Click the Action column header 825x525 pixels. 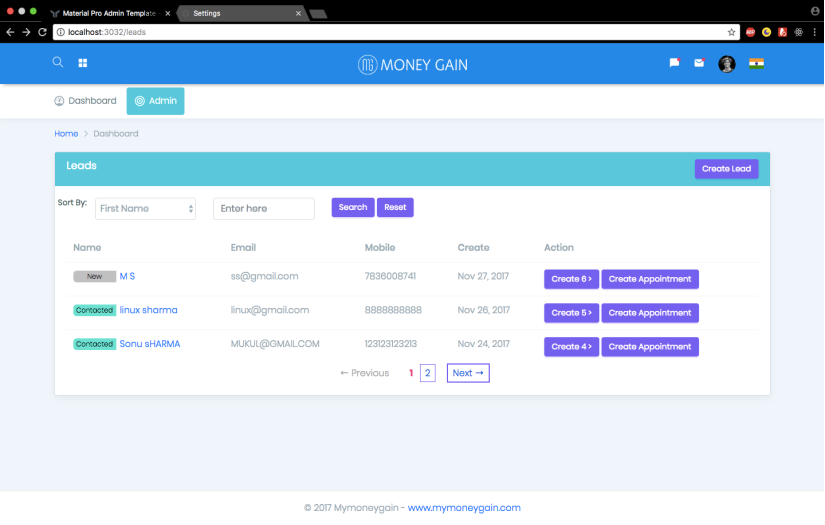[559, 247]
